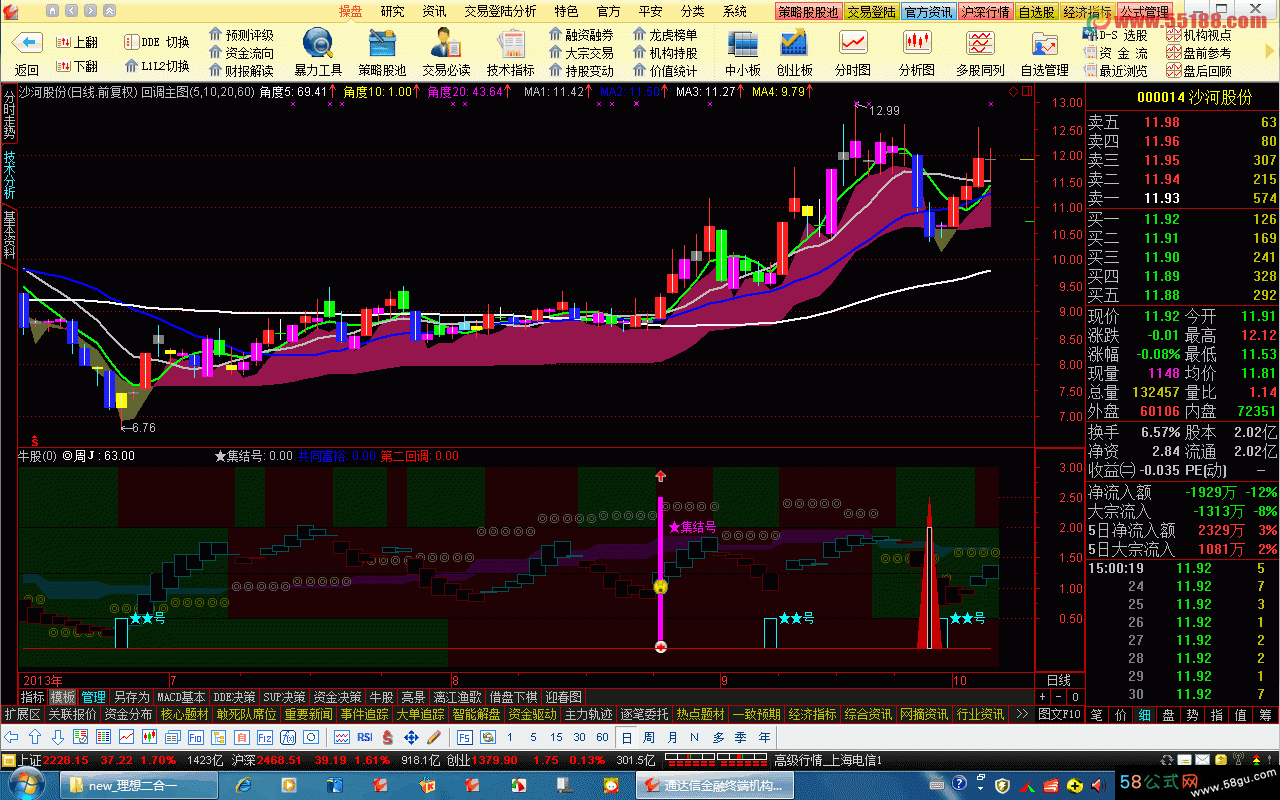The height and width of the screenshot is (800, 1280).
Task: Open 自选管理 folder icon
Action: tap(1044, 44)
